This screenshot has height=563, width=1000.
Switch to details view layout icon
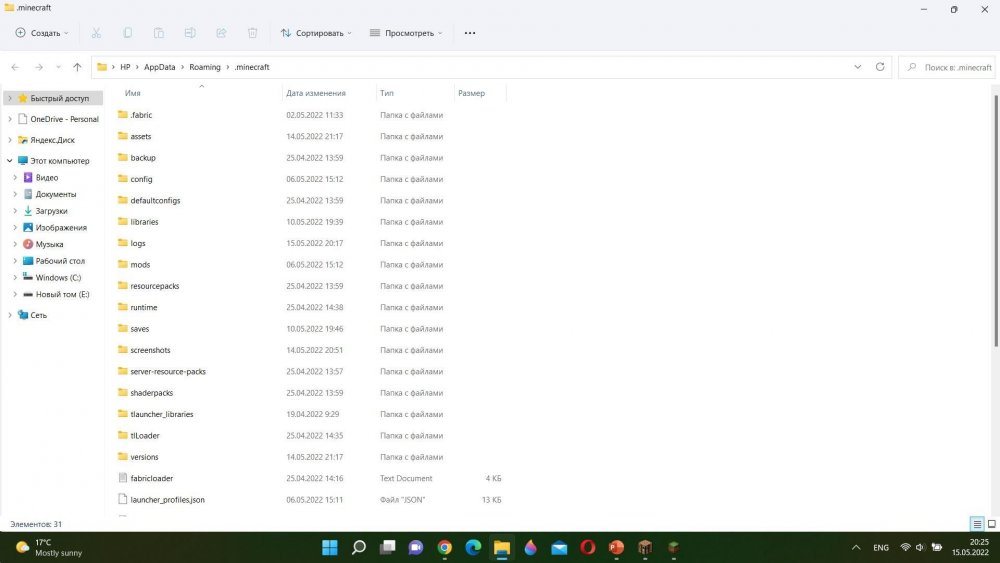pos(977,524)
